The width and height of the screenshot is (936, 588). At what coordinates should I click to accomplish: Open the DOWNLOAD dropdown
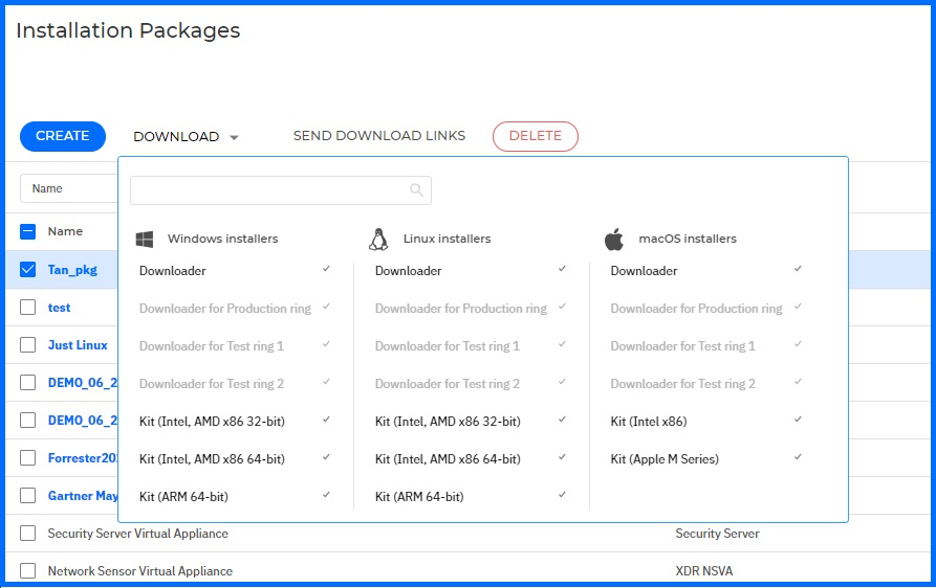point(185,136)
